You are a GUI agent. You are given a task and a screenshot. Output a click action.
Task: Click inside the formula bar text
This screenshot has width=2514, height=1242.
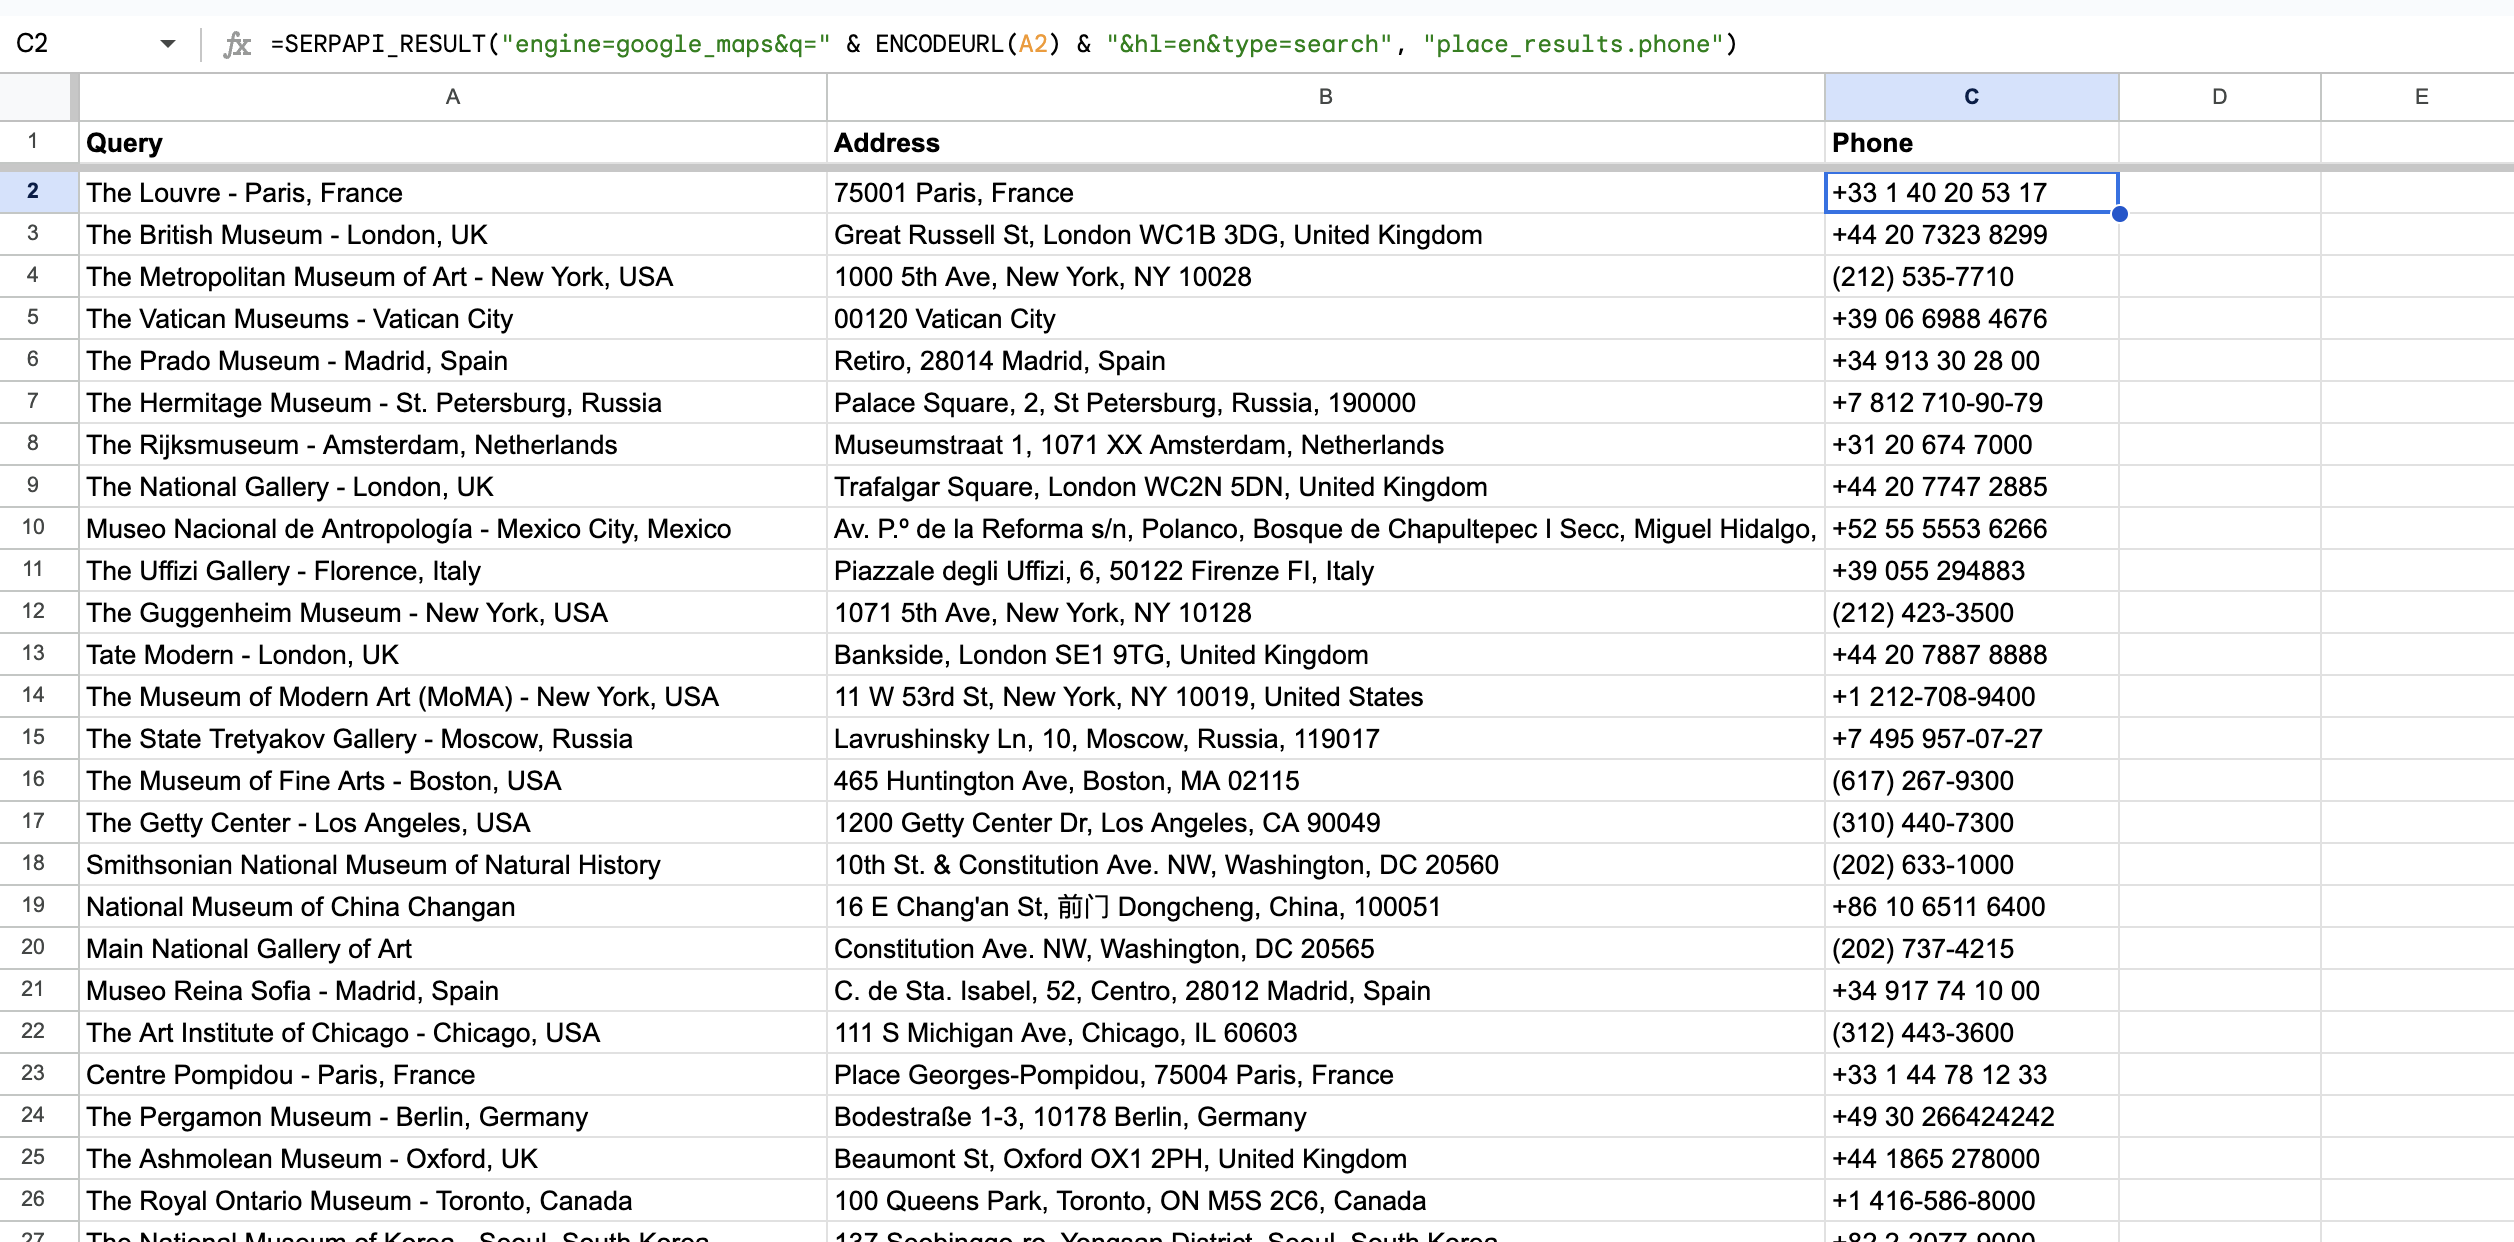click(1000, 44)
